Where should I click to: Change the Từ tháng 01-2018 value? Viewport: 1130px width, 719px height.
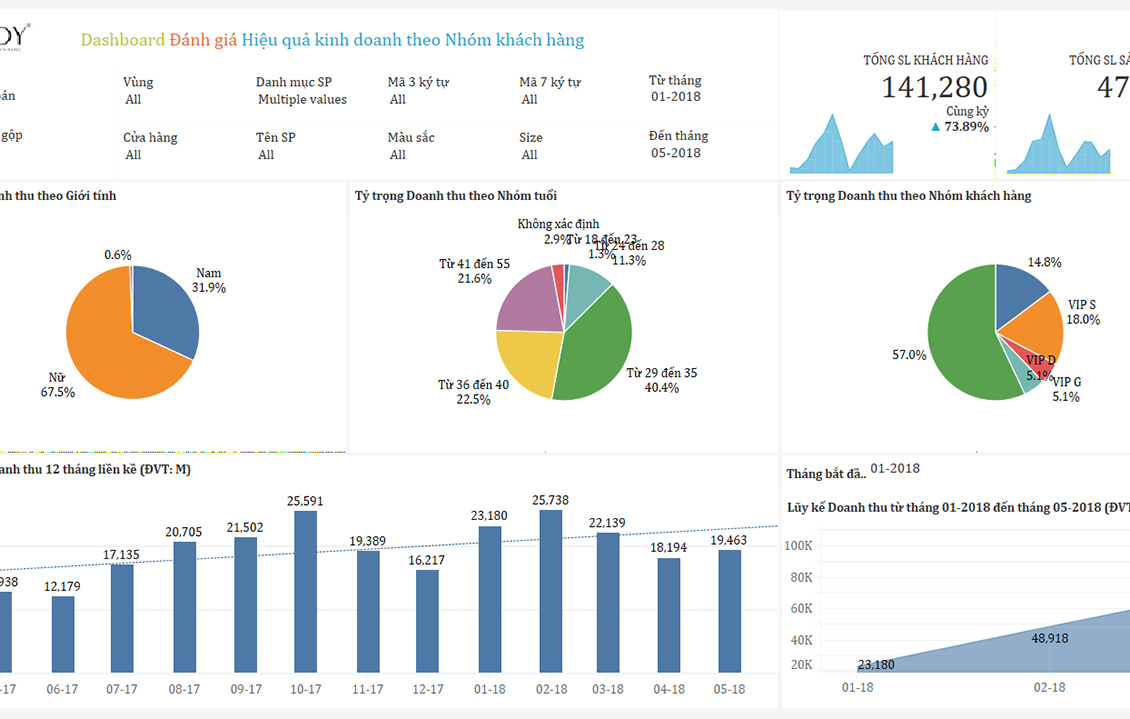coord(676,97)
